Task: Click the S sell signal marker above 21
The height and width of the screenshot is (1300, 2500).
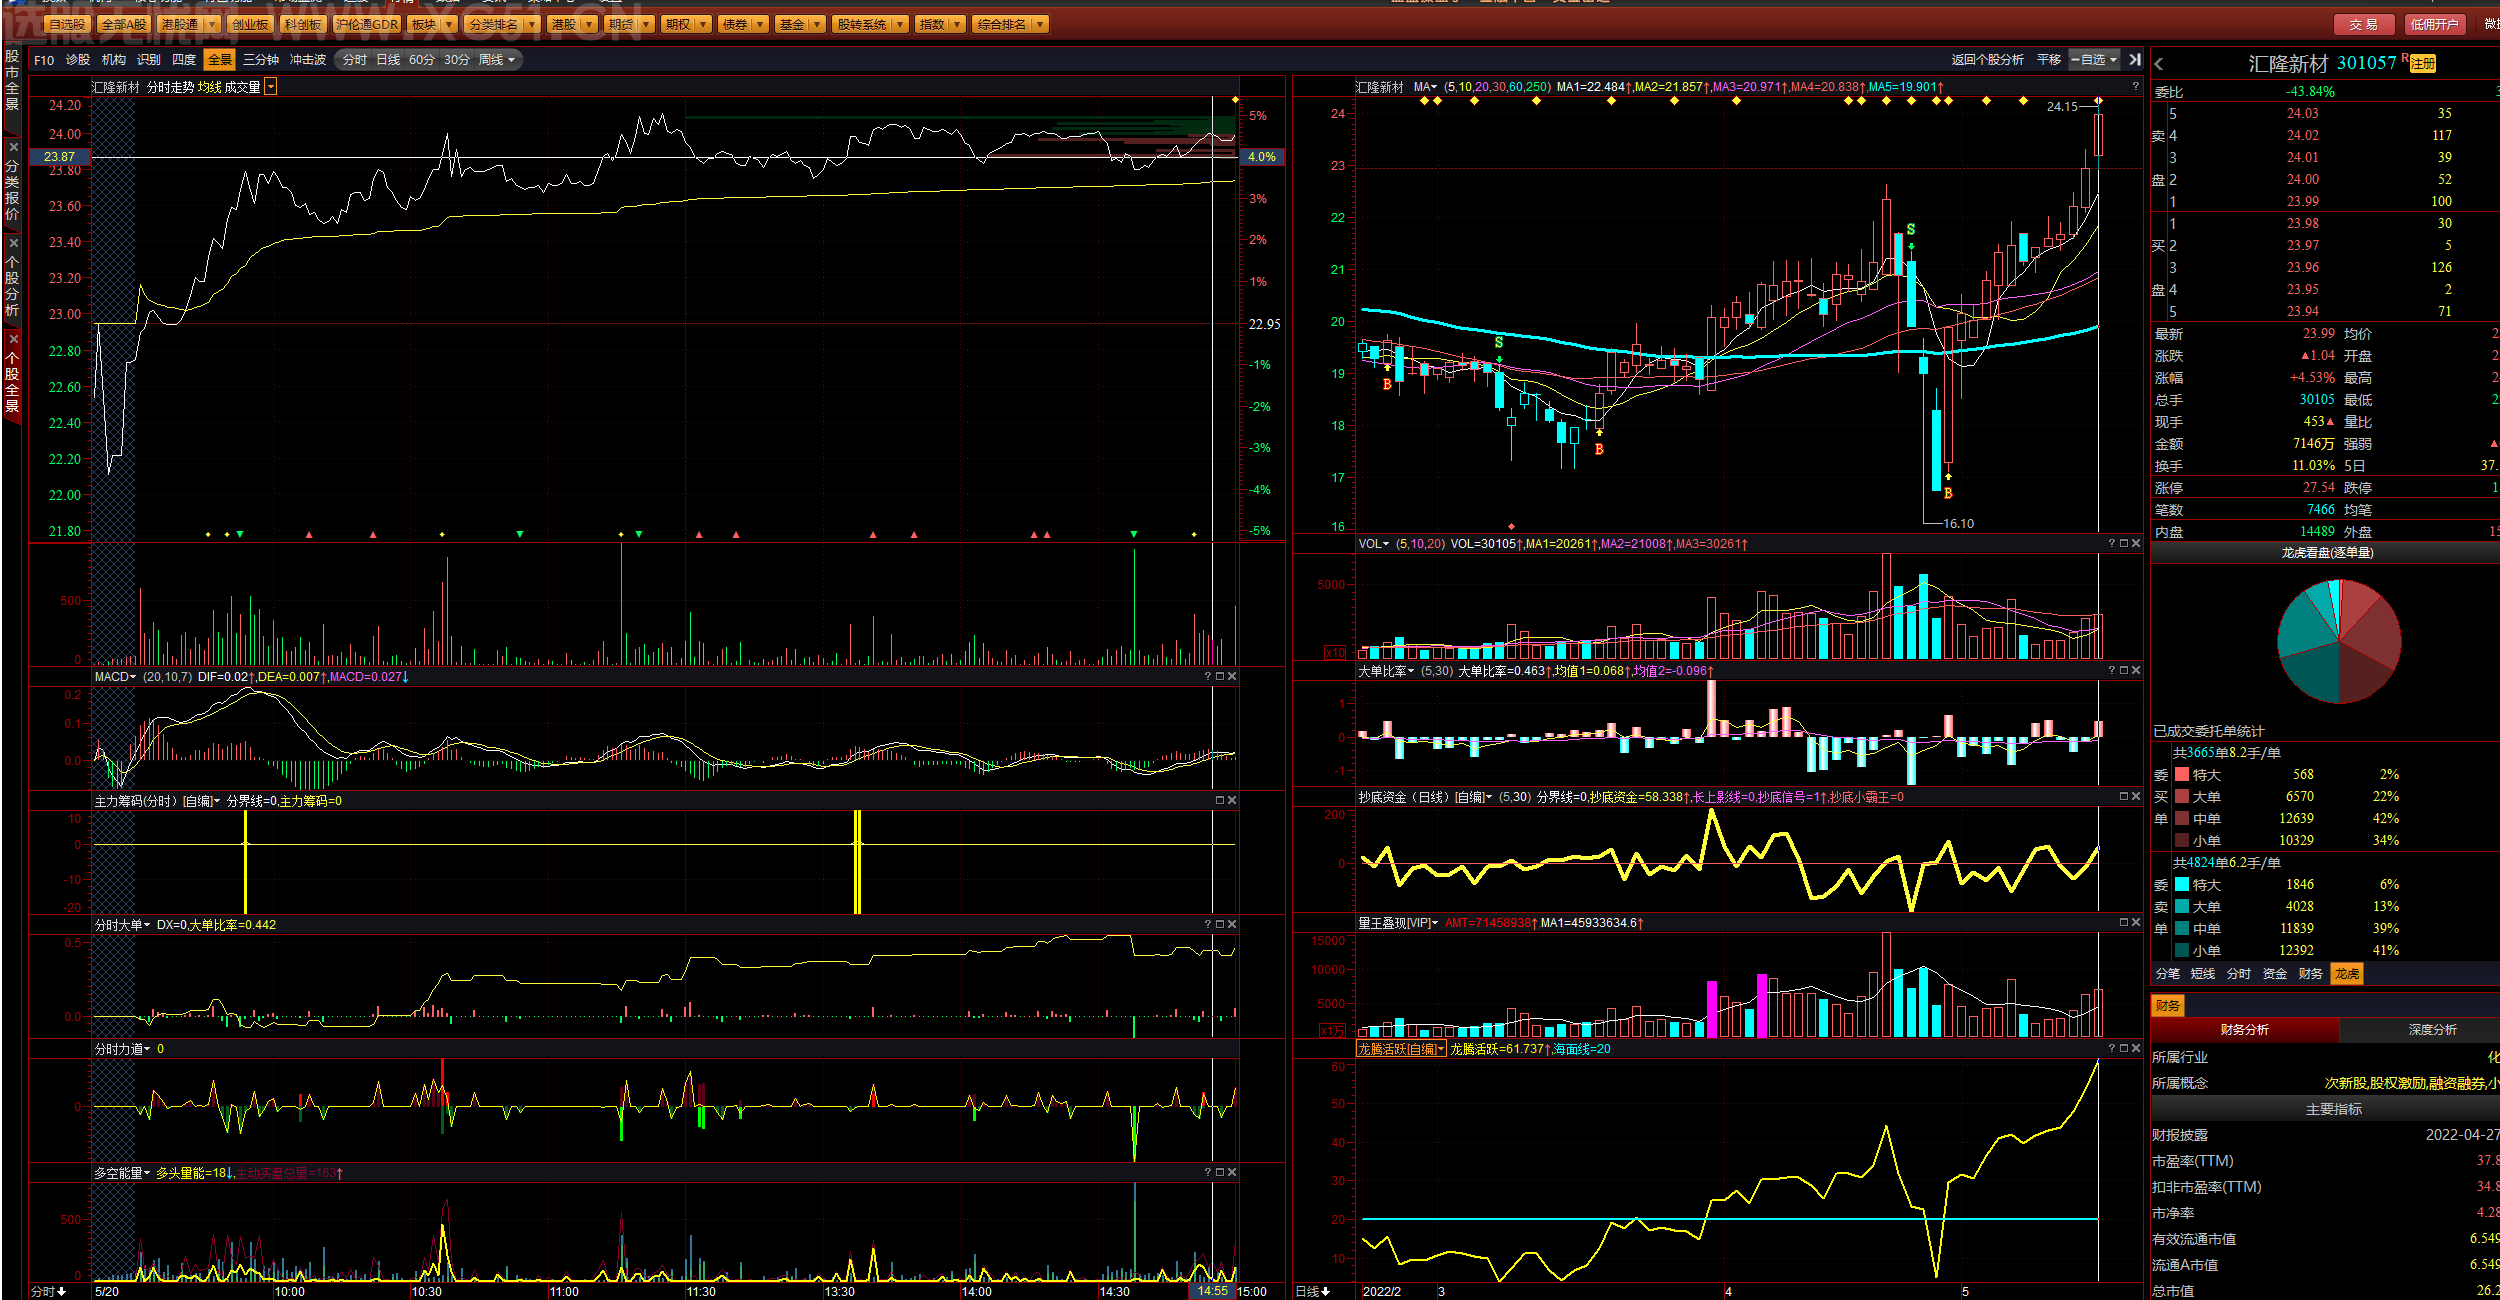Action: pyautogui.click(x=1911, y=230)
